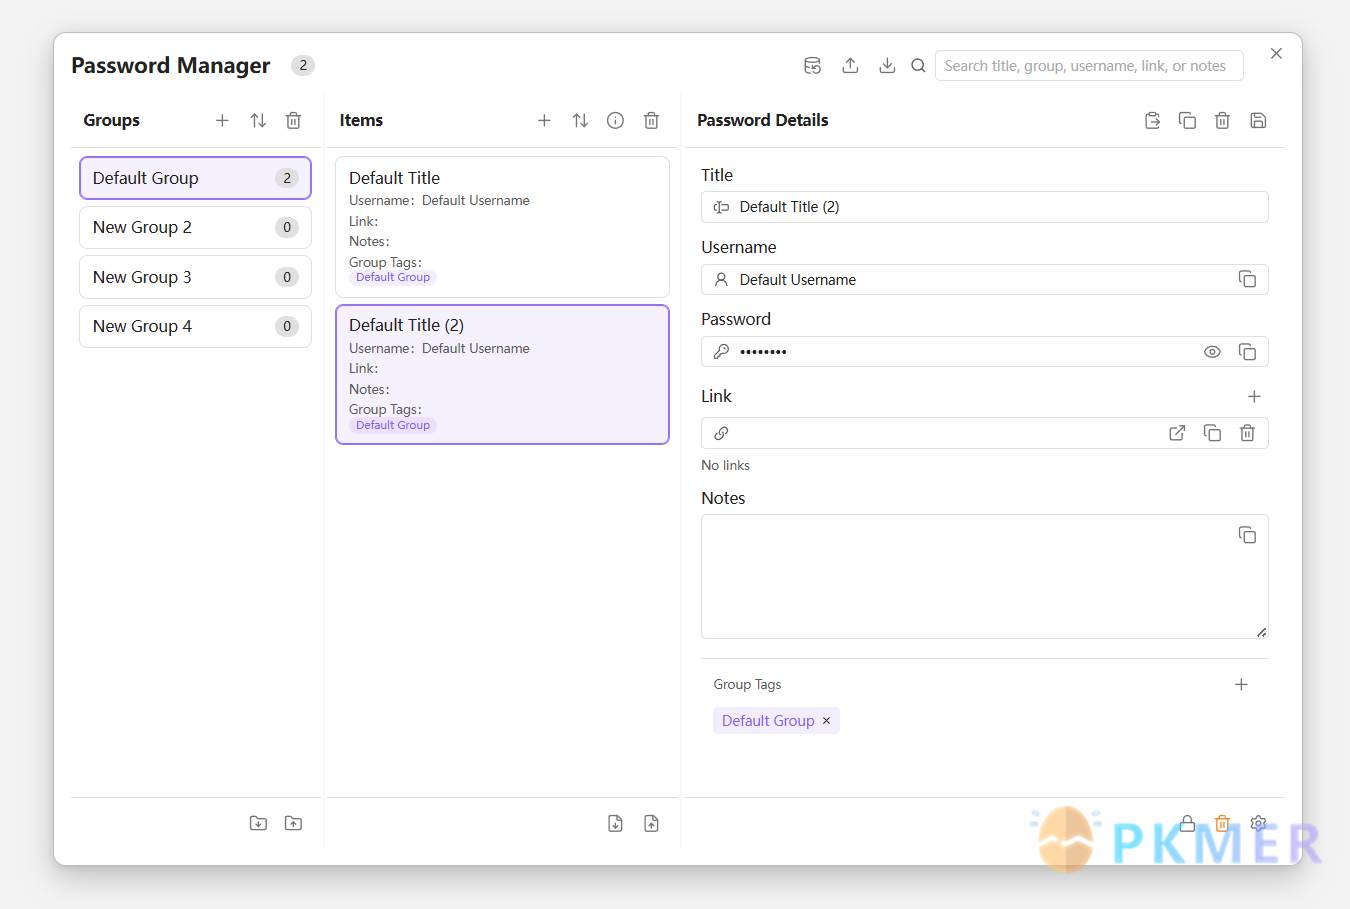Delete the link entry

click(x=1247, y=433)
